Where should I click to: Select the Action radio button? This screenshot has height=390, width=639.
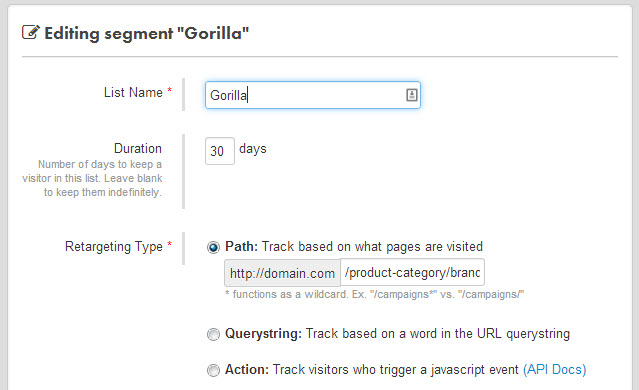(213, 370)
